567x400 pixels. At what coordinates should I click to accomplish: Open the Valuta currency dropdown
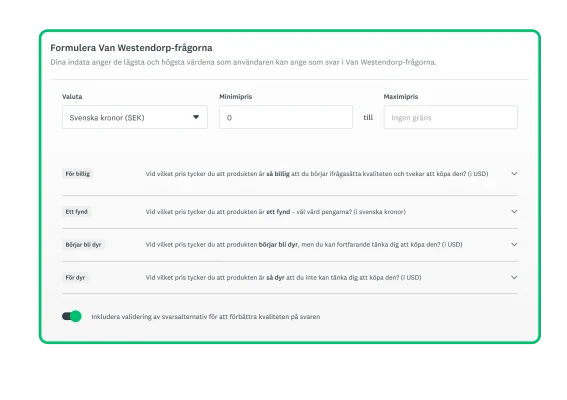135,117
